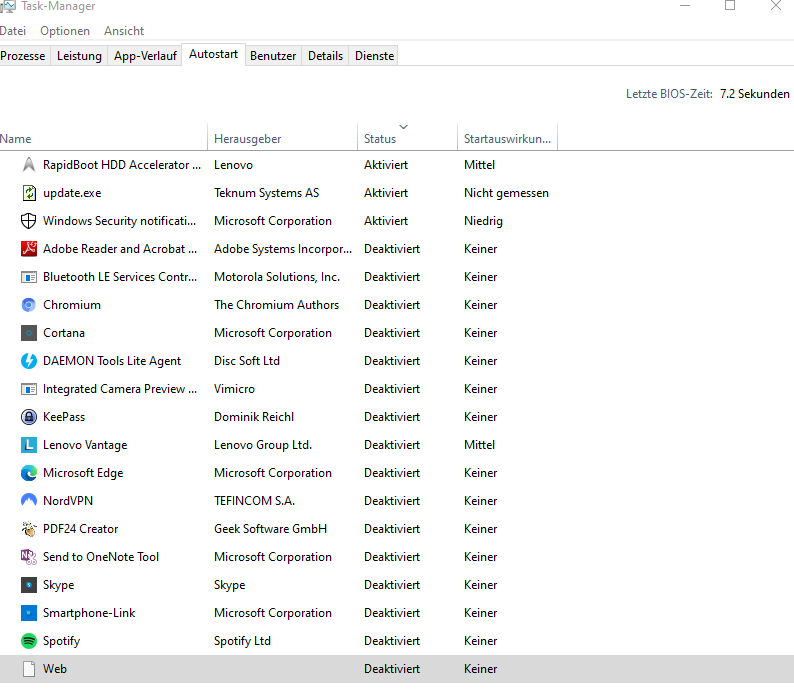Click the '7.2 Sekunden' BIOS time value

pos(755,94)
